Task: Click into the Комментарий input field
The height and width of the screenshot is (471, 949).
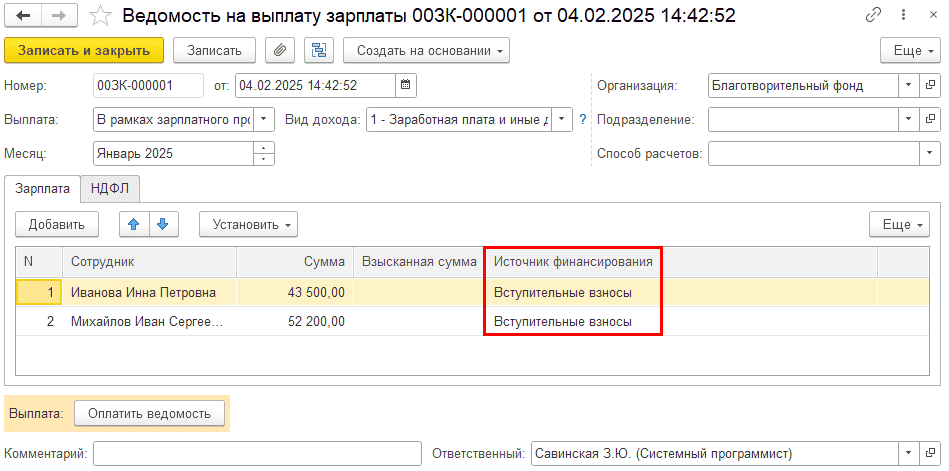Action: [x=257, y=453]
